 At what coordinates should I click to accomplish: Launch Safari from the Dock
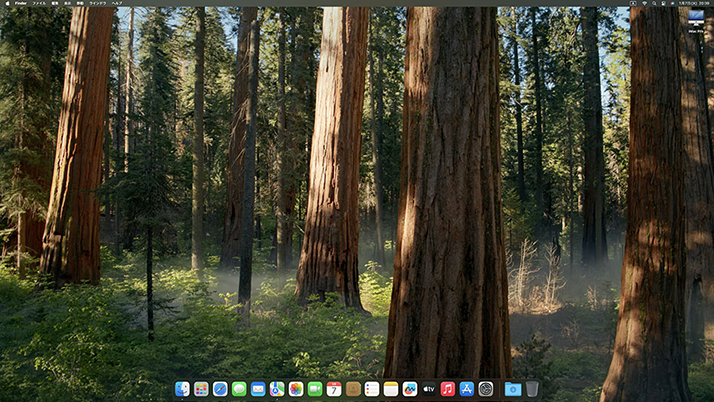[220, 389]
